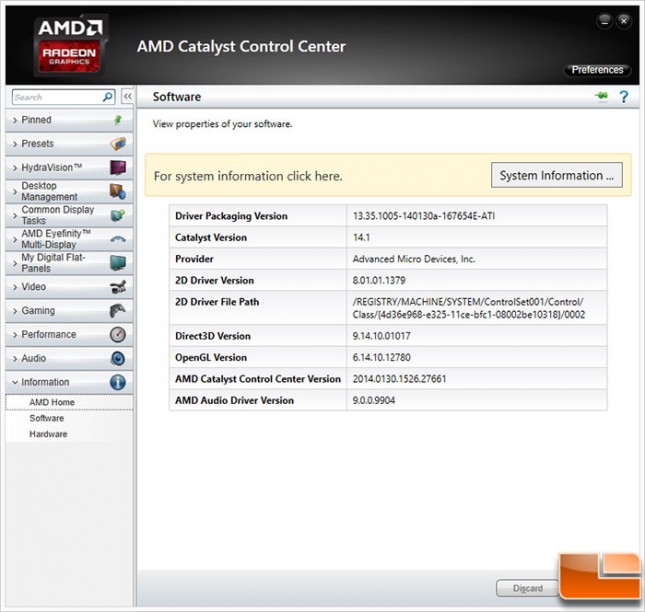645x612 pixels.
Task: Click the System Information button
Action: [x=557, y=175]
